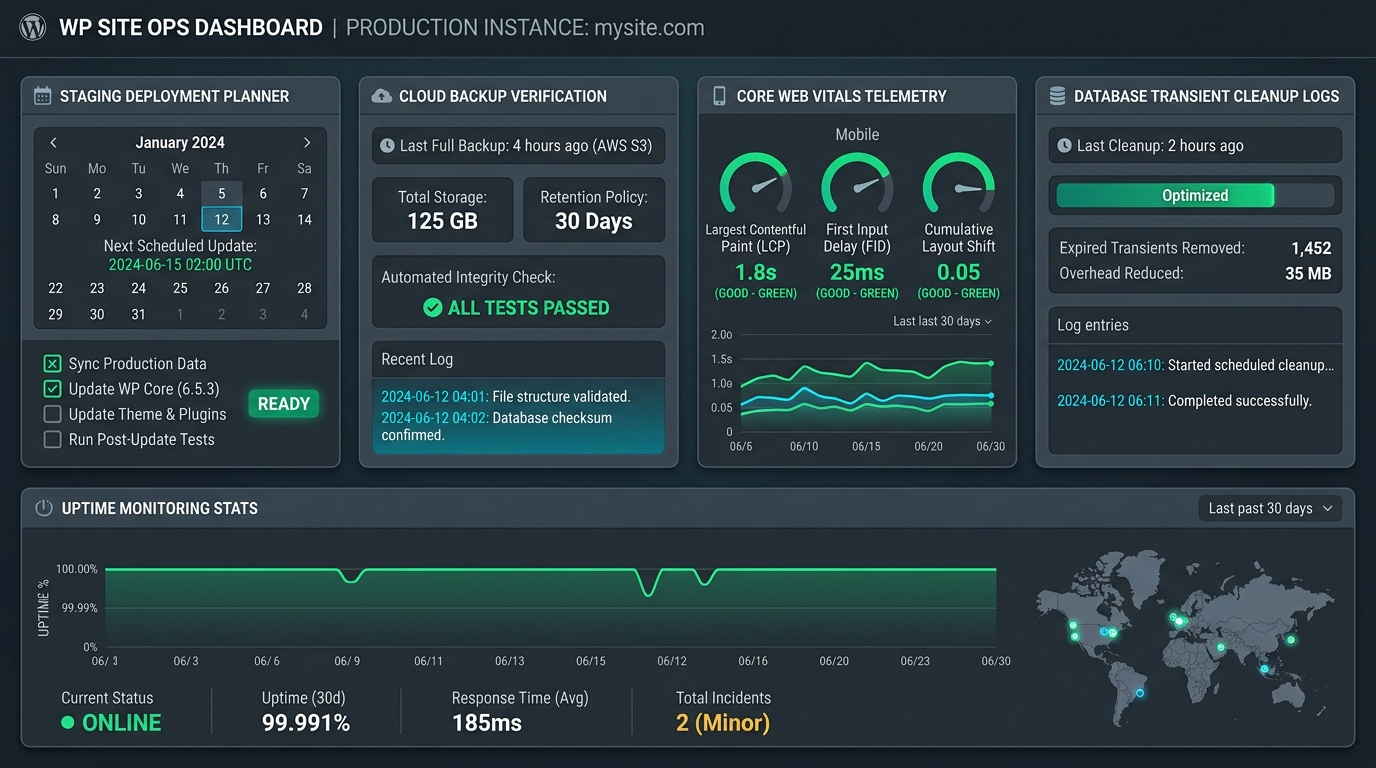
Task: Check Run Post-Update Tests
Action: pyautogui.click(x=53, y=439)
